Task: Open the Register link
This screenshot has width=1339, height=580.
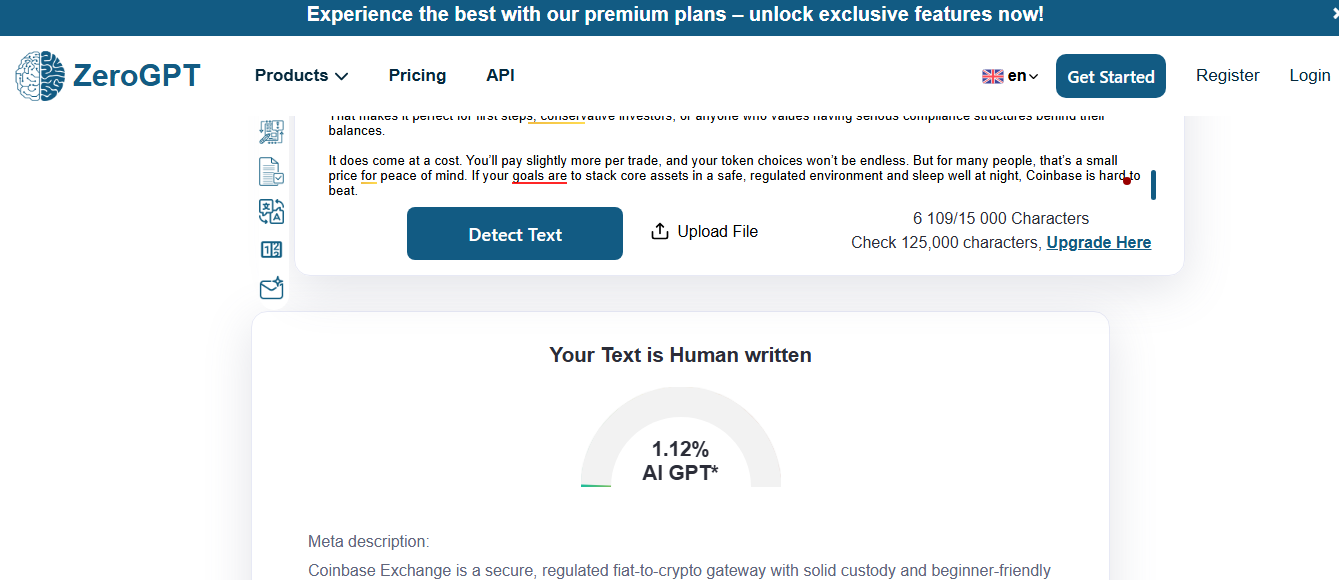Action: click(1227, 76)
